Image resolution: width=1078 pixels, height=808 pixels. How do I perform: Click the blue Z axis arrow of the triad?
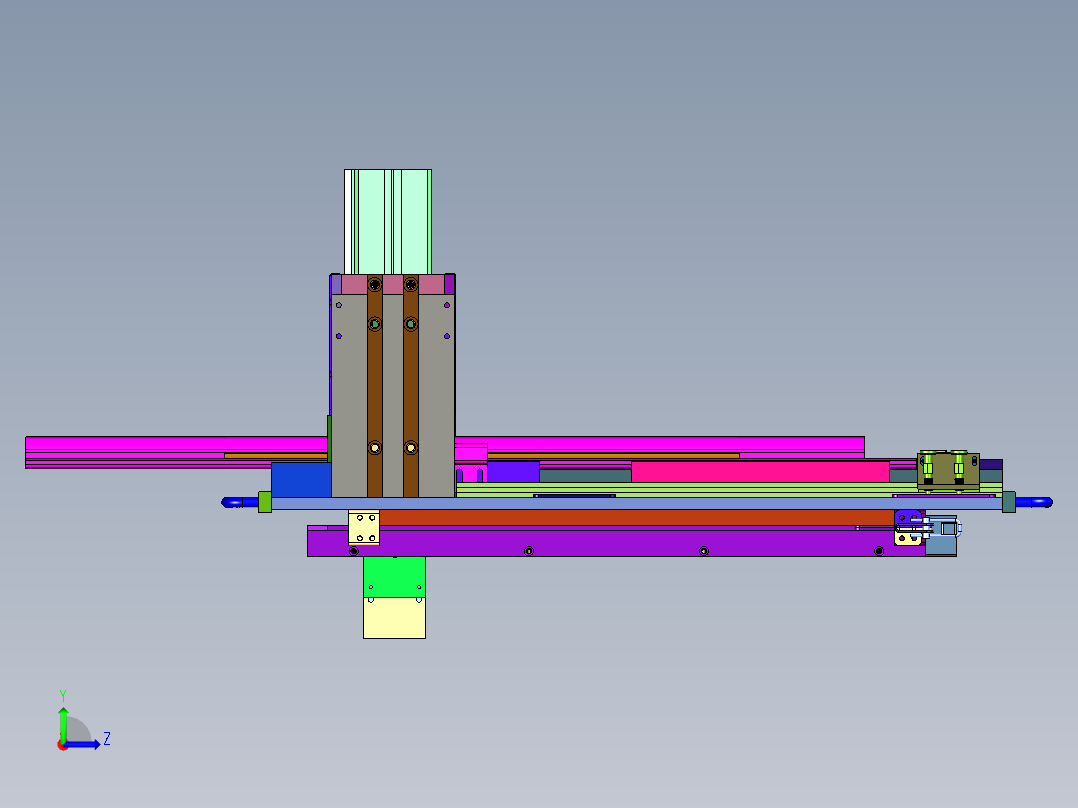tap(84, 744)
